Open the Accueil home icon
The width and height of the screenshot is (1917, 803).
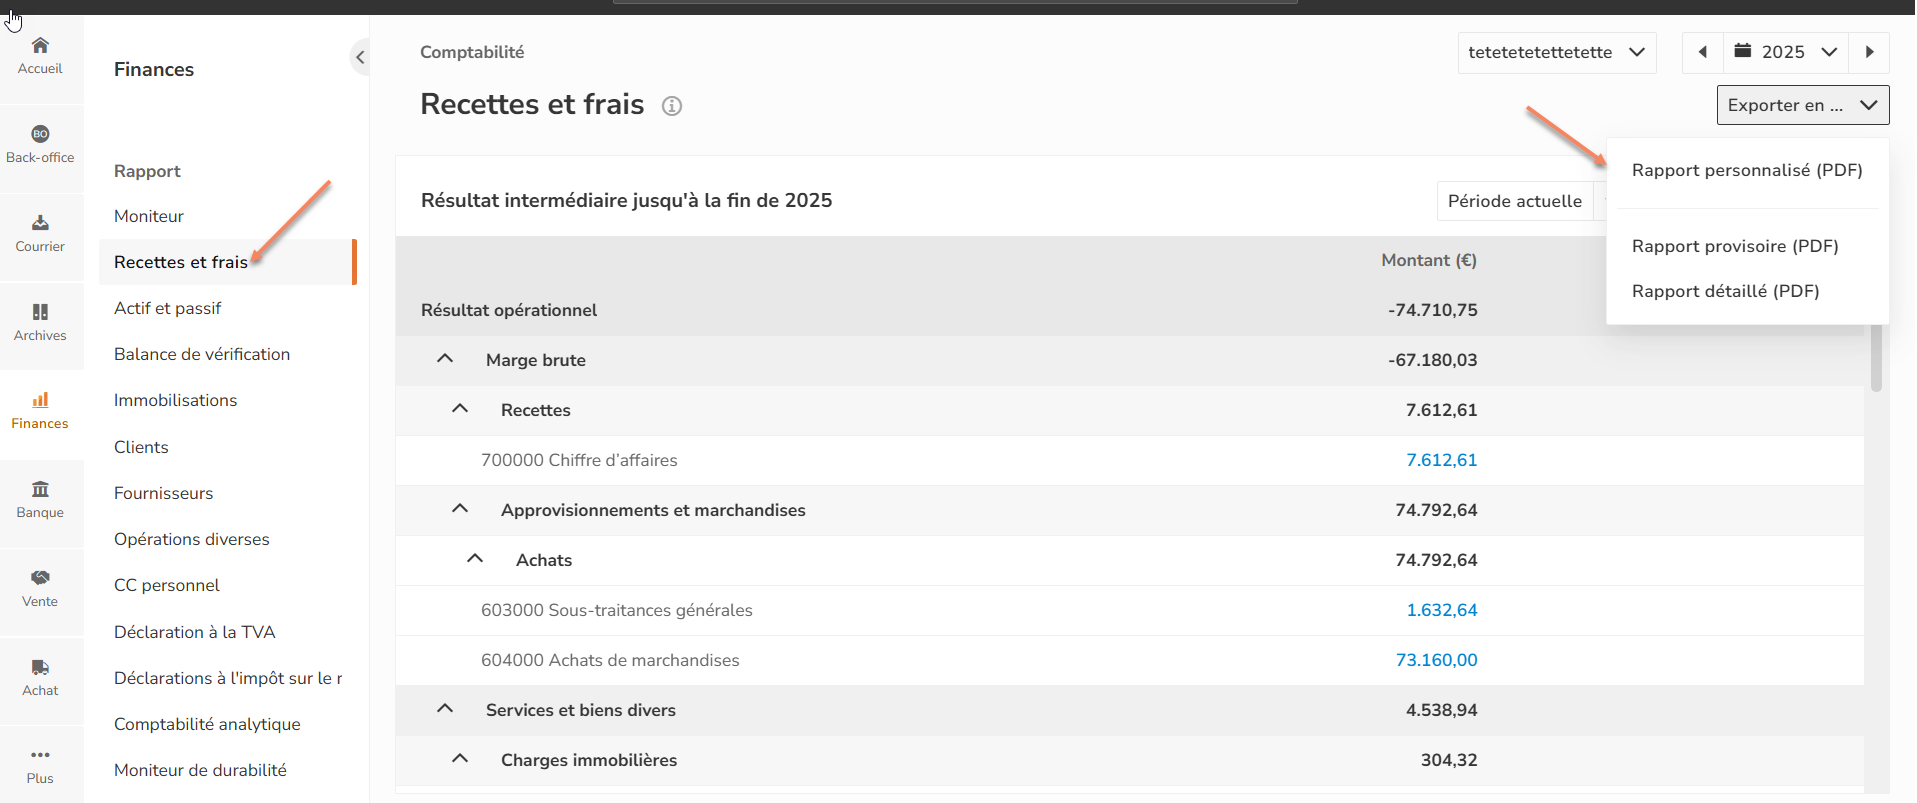tap(40, 46)
